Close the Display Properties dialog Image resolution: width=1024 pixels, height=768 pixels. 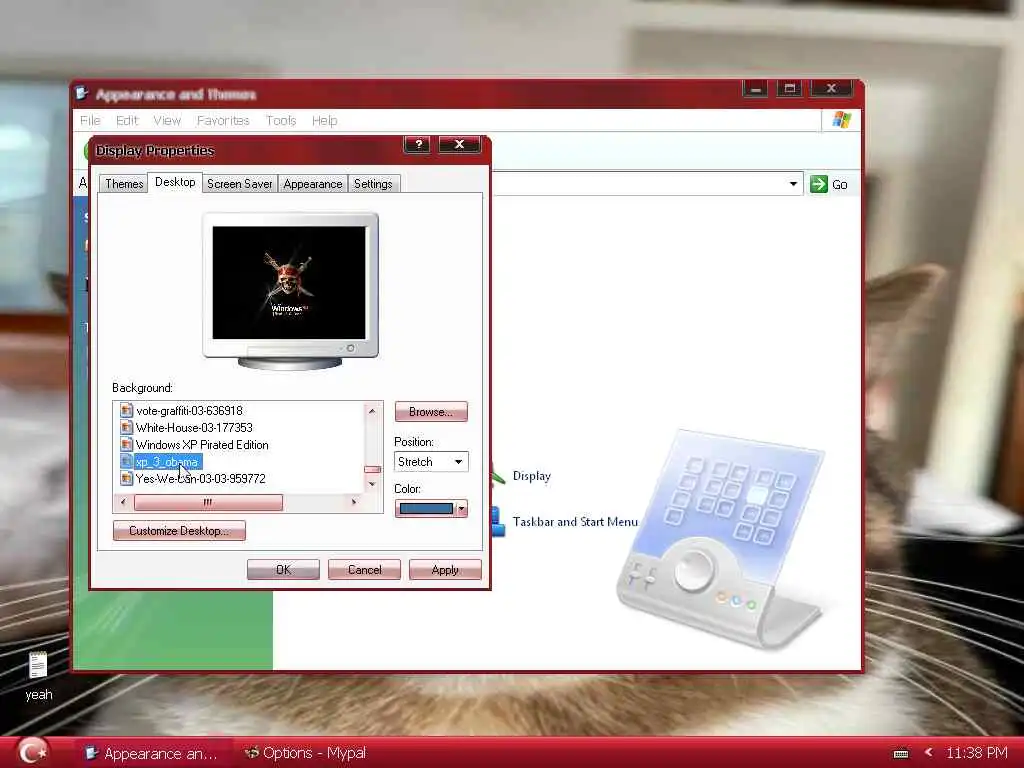coord(459,144)
